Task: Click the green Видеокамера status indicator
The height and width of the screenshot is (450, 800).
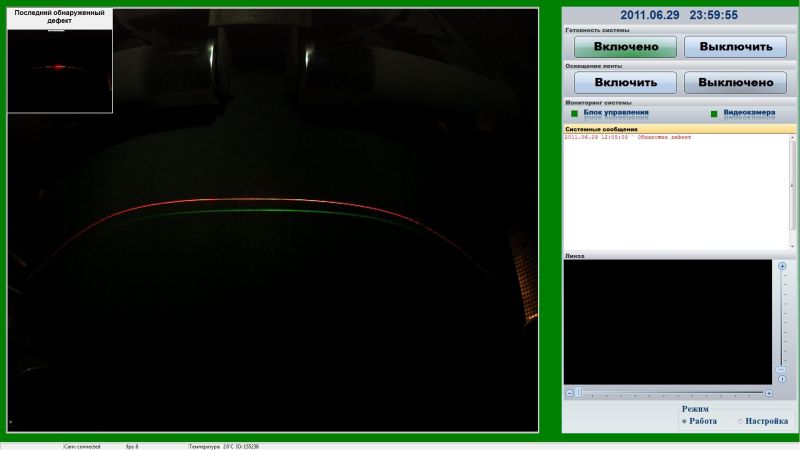Action: click(714, 113)
